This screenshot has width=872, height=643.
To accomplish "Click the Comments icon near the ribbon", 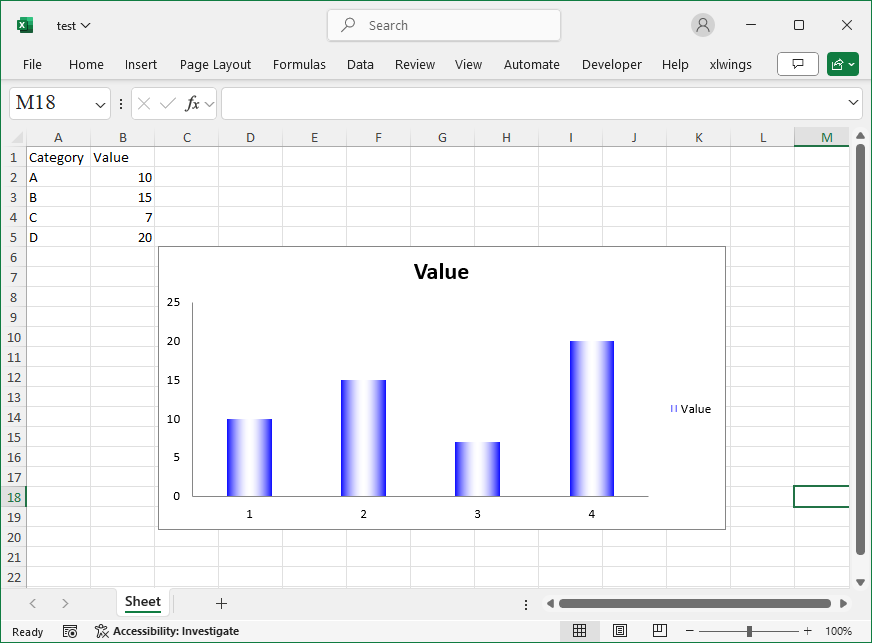I will click(x=797, y=63).
